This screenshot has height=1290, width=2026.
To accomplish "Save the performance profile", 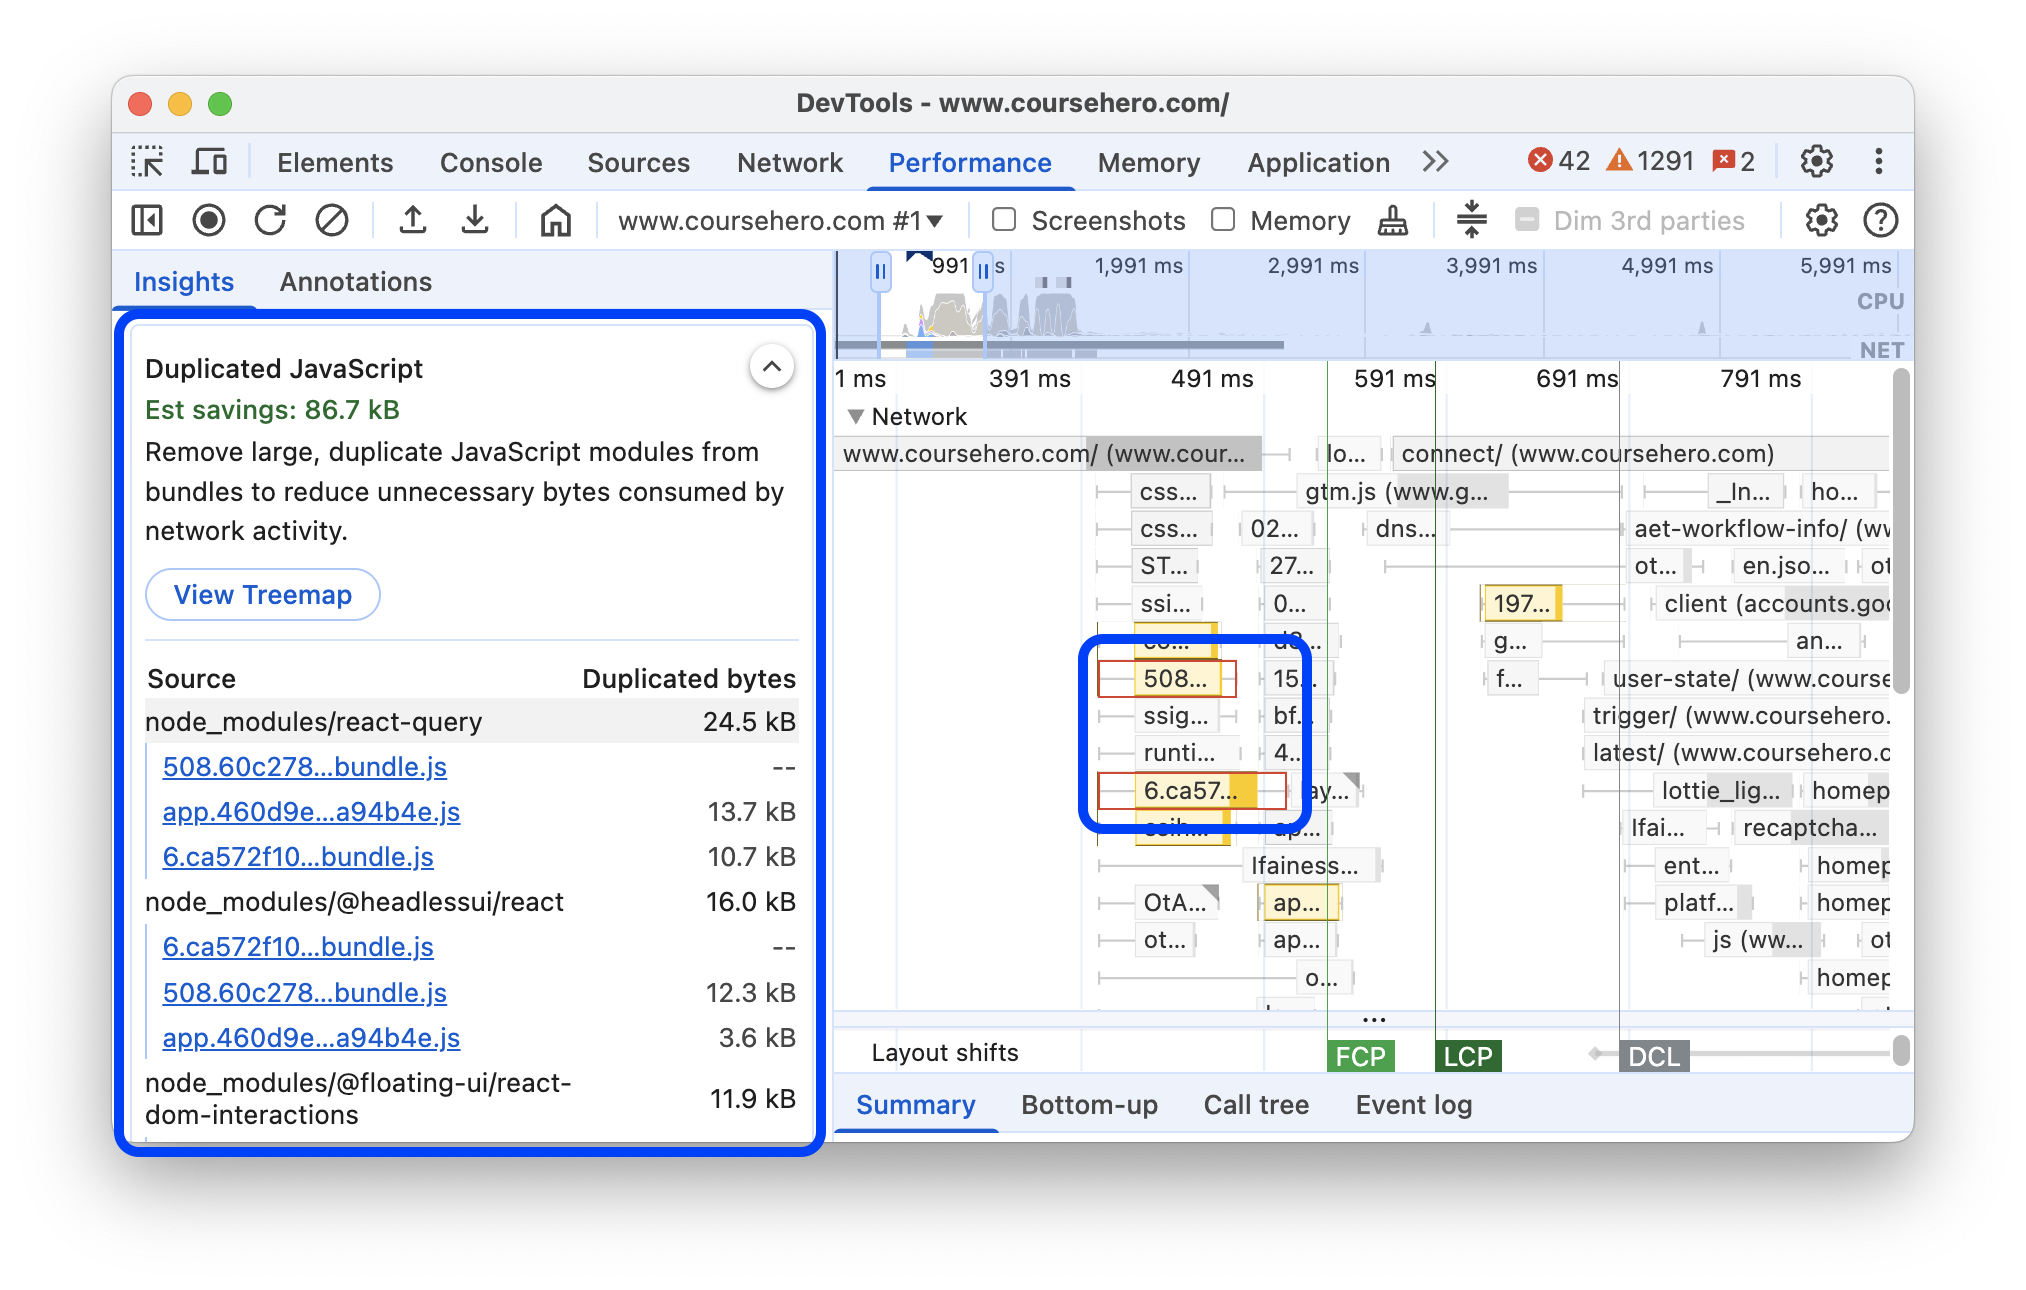I will pos(475,220).
